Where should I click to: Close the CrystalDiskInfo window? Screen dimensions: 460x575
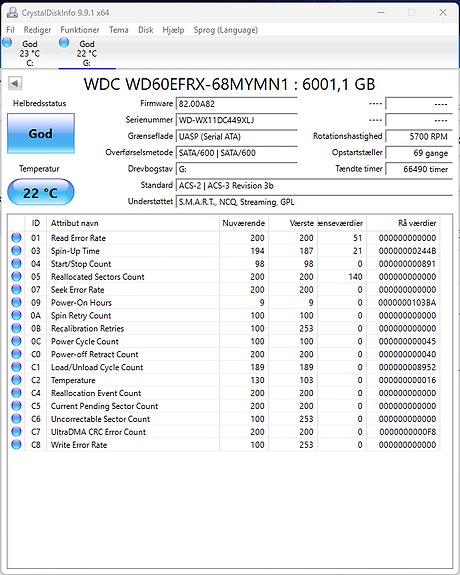[x=443, y=12]
